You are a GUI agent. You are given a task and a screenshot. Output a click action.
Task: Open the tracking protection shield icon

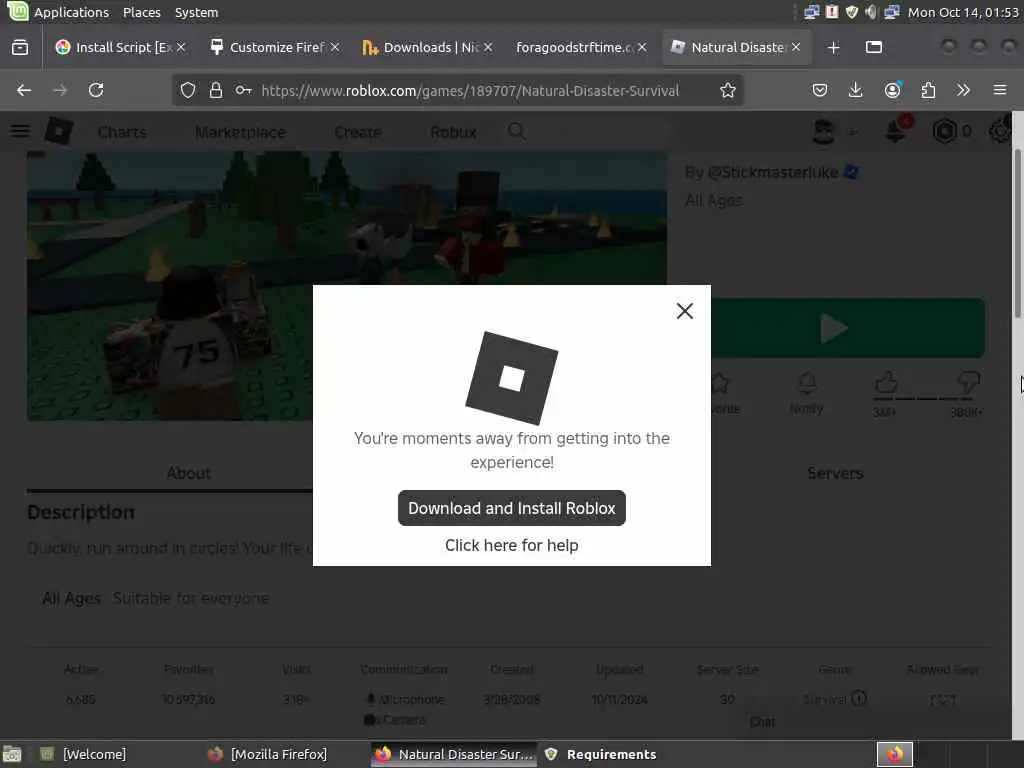click(187, 90)
